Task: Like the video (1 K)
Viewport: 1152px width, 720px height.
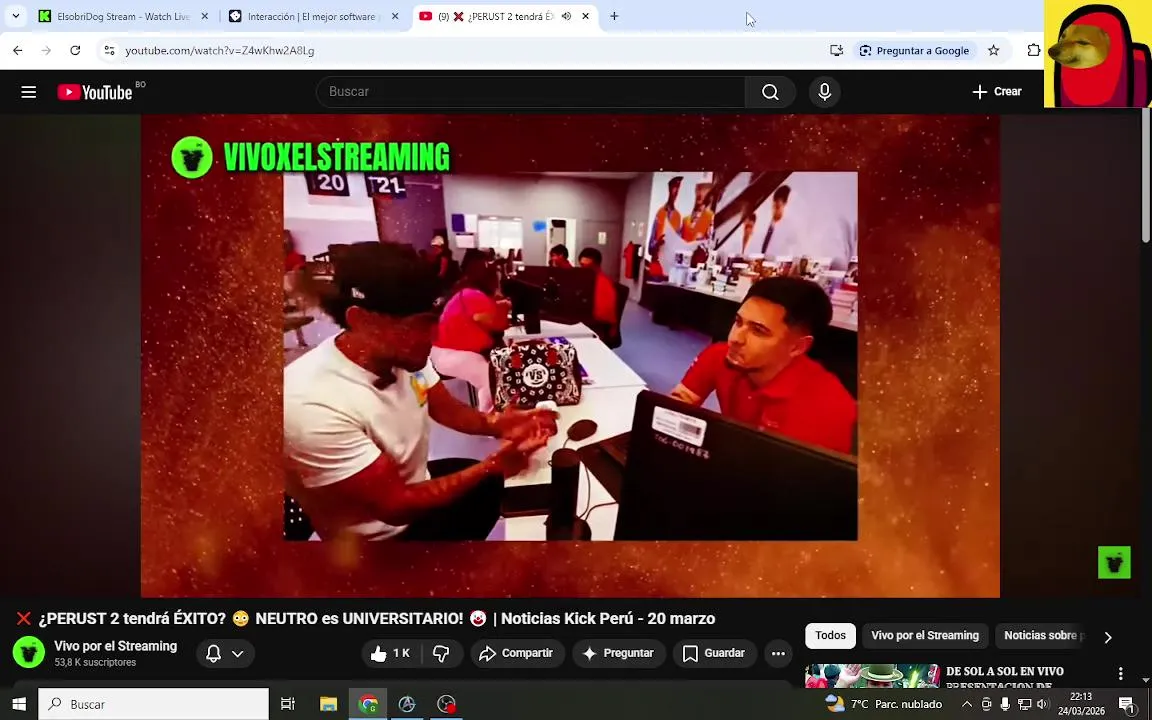Action: tap(391, 653)
